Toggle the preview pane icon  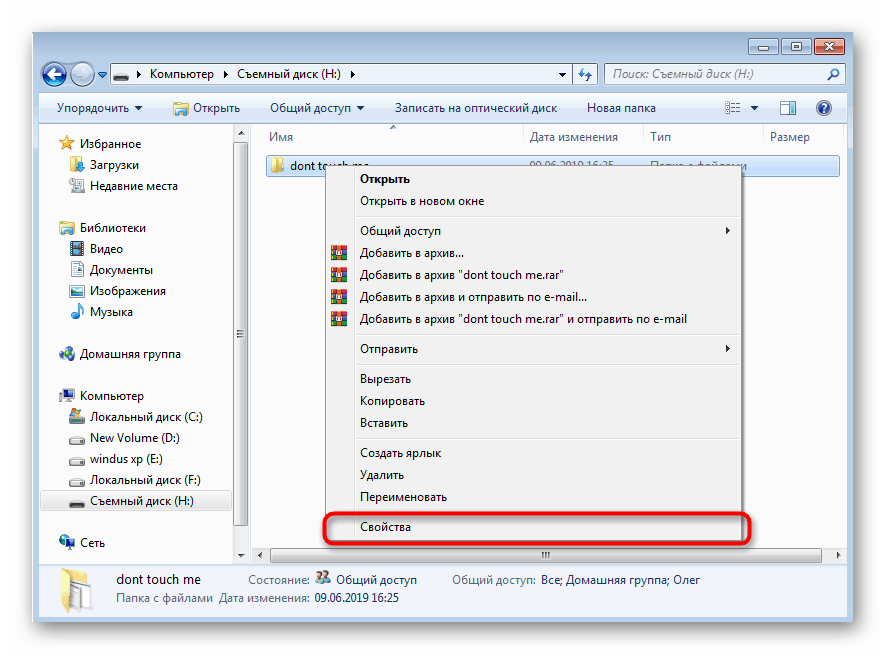point(788,108)
